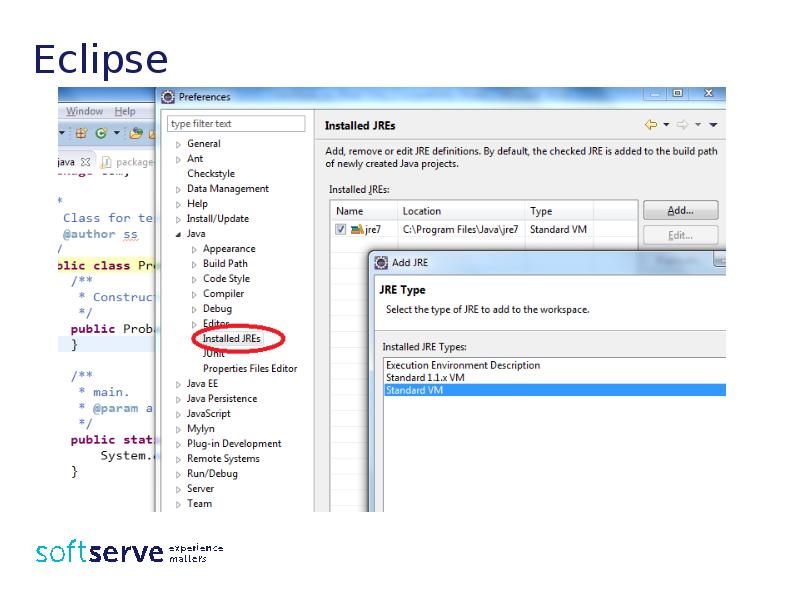Select the General preferences category
This screenshot has height=600, width=800.
coord(204,144)
